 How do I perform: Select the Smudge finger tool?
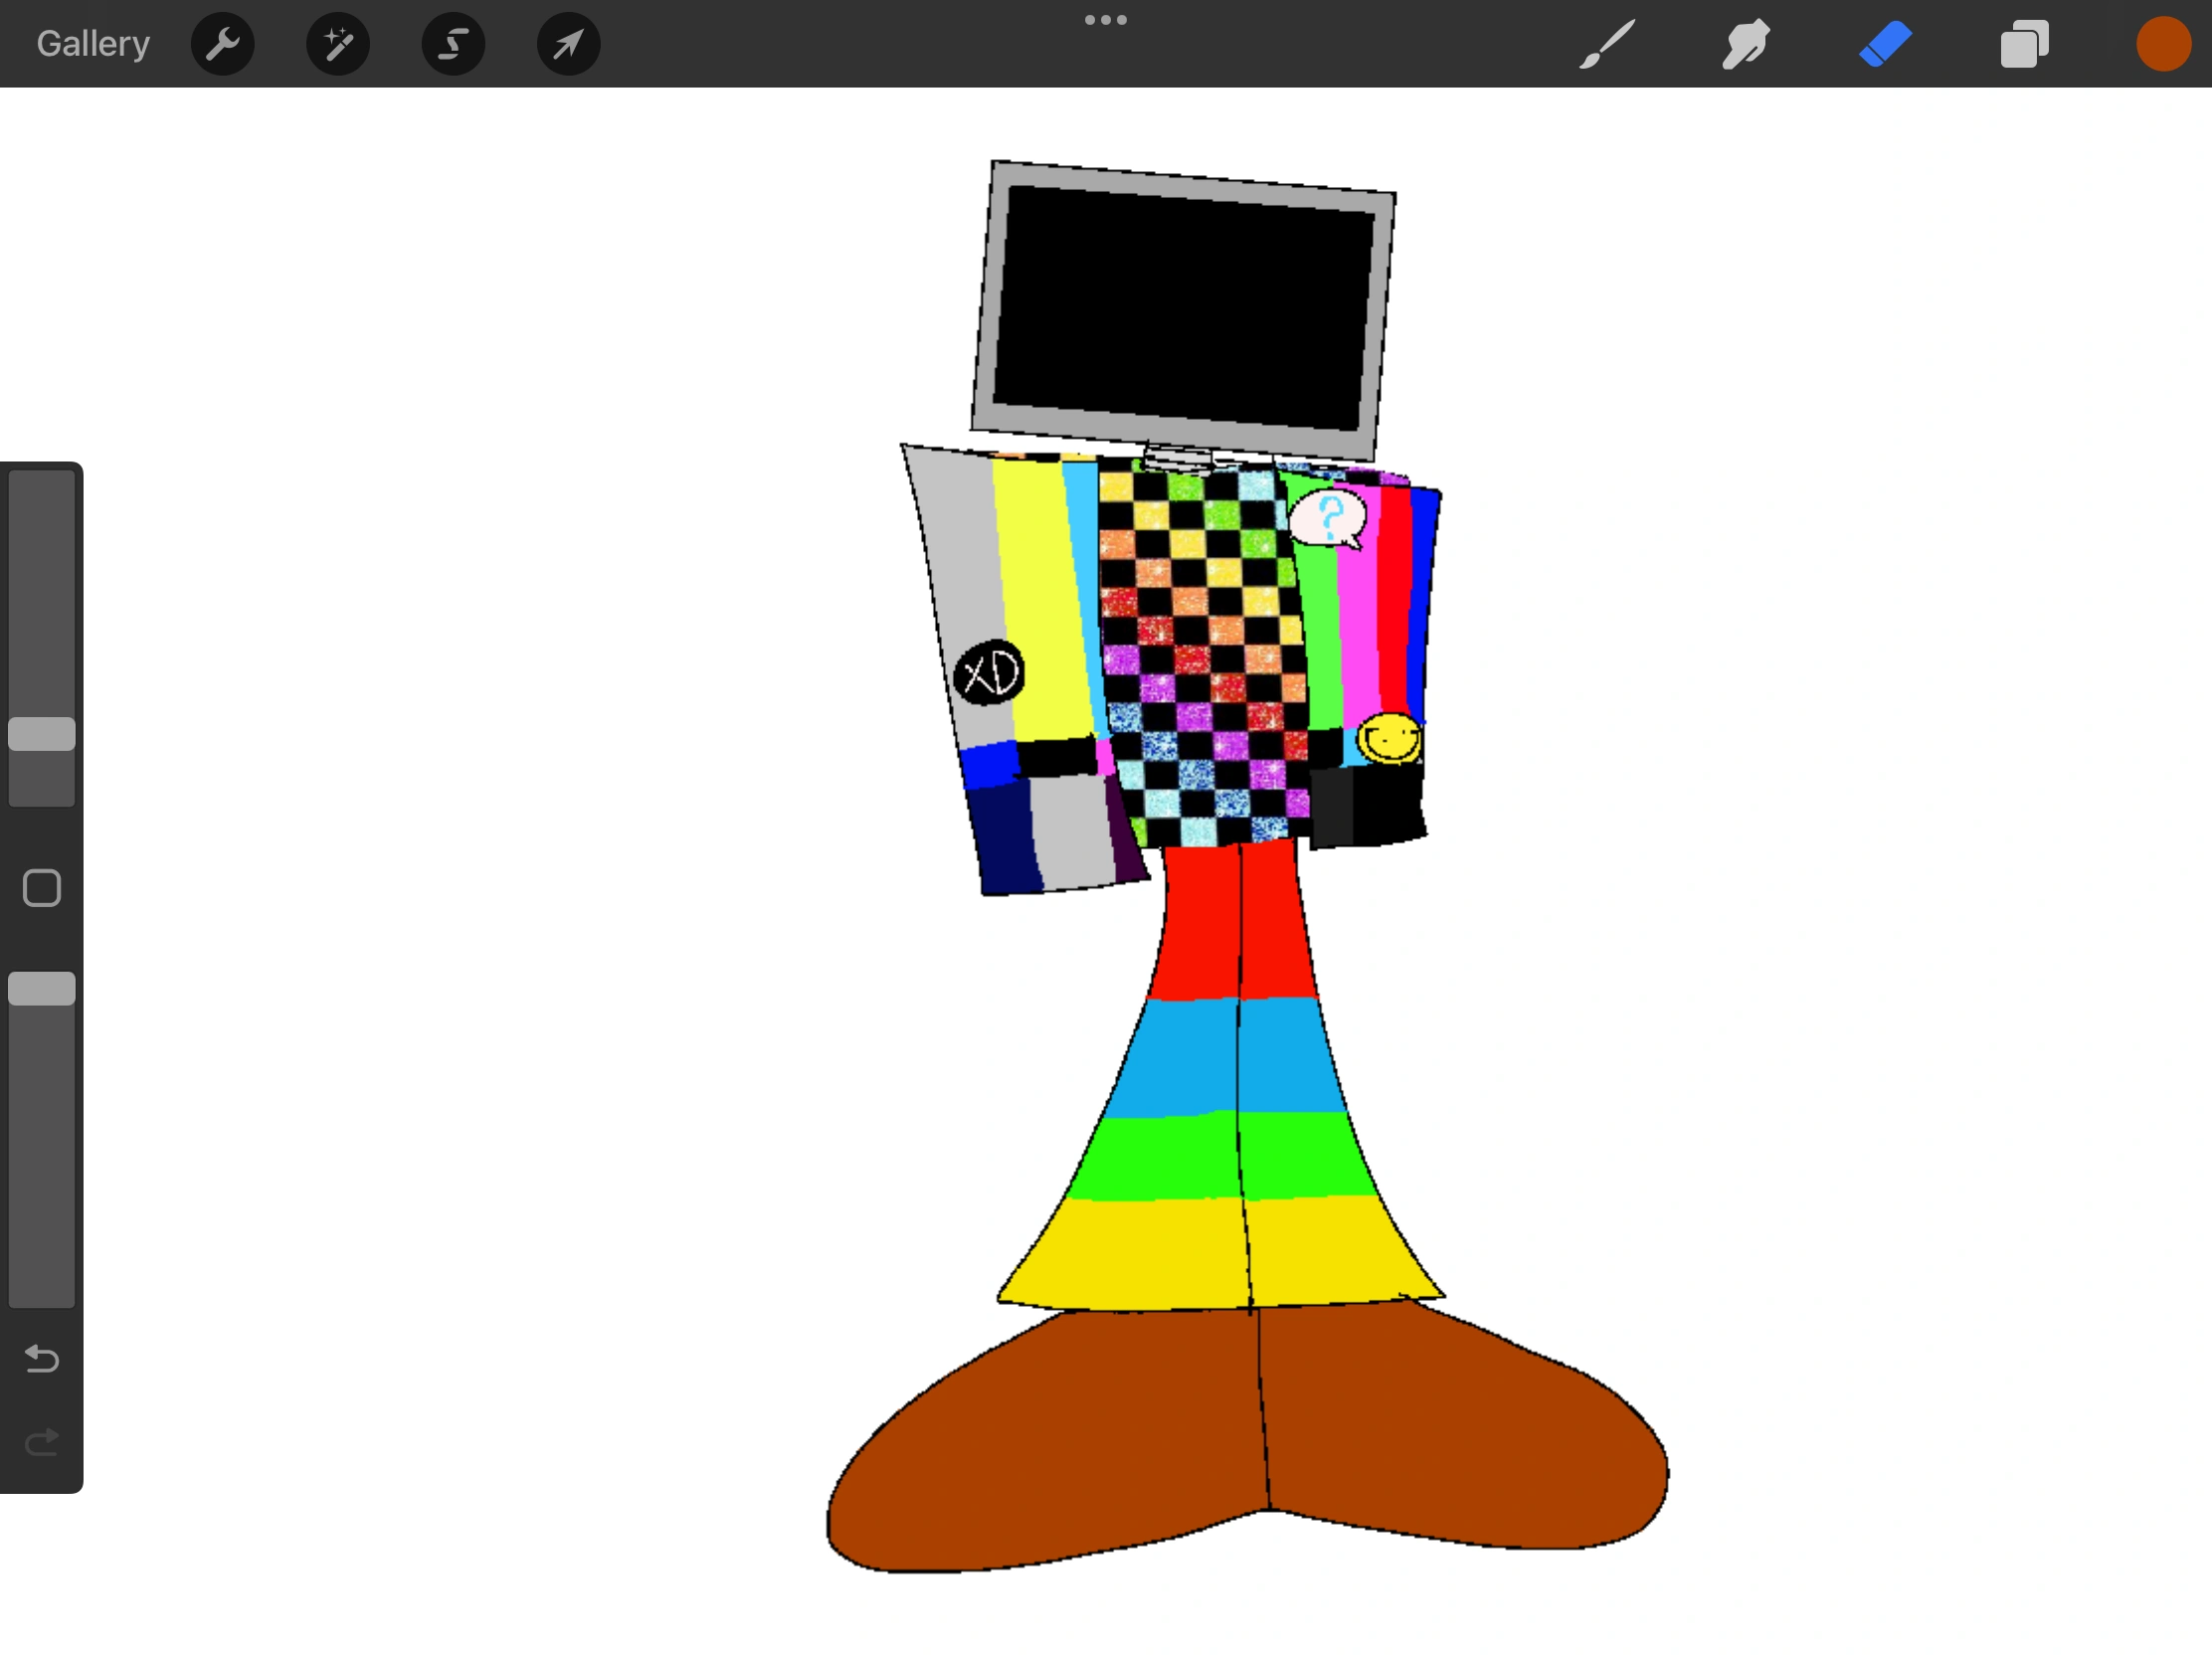1746,44
